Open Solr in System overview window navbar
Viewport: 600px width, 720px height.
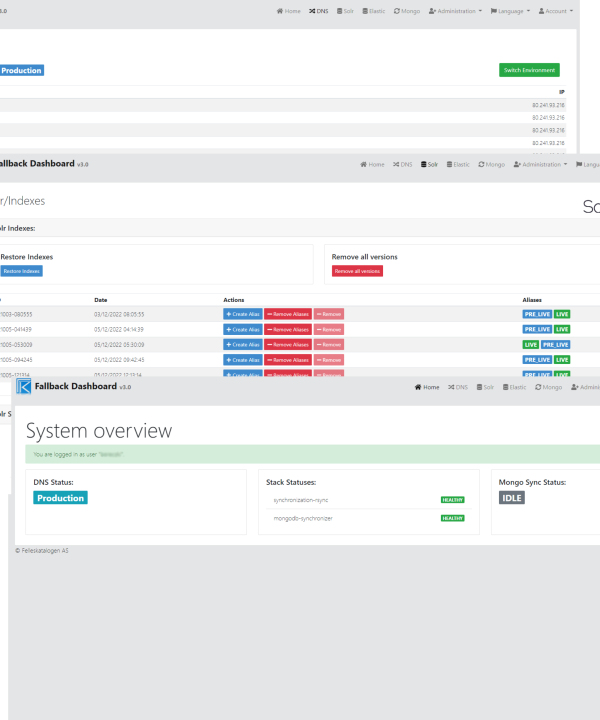tap(485, 387)
